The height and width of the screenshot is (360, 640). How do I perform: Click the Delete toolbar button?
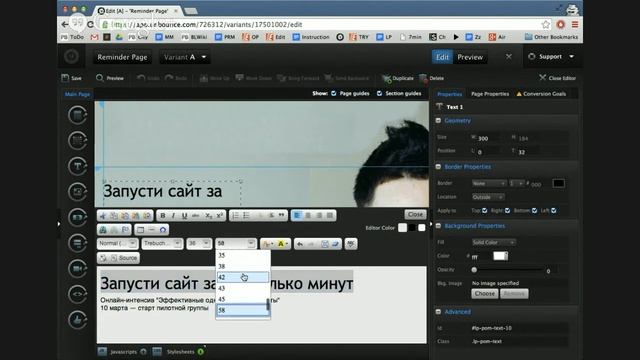click(431, 78)
